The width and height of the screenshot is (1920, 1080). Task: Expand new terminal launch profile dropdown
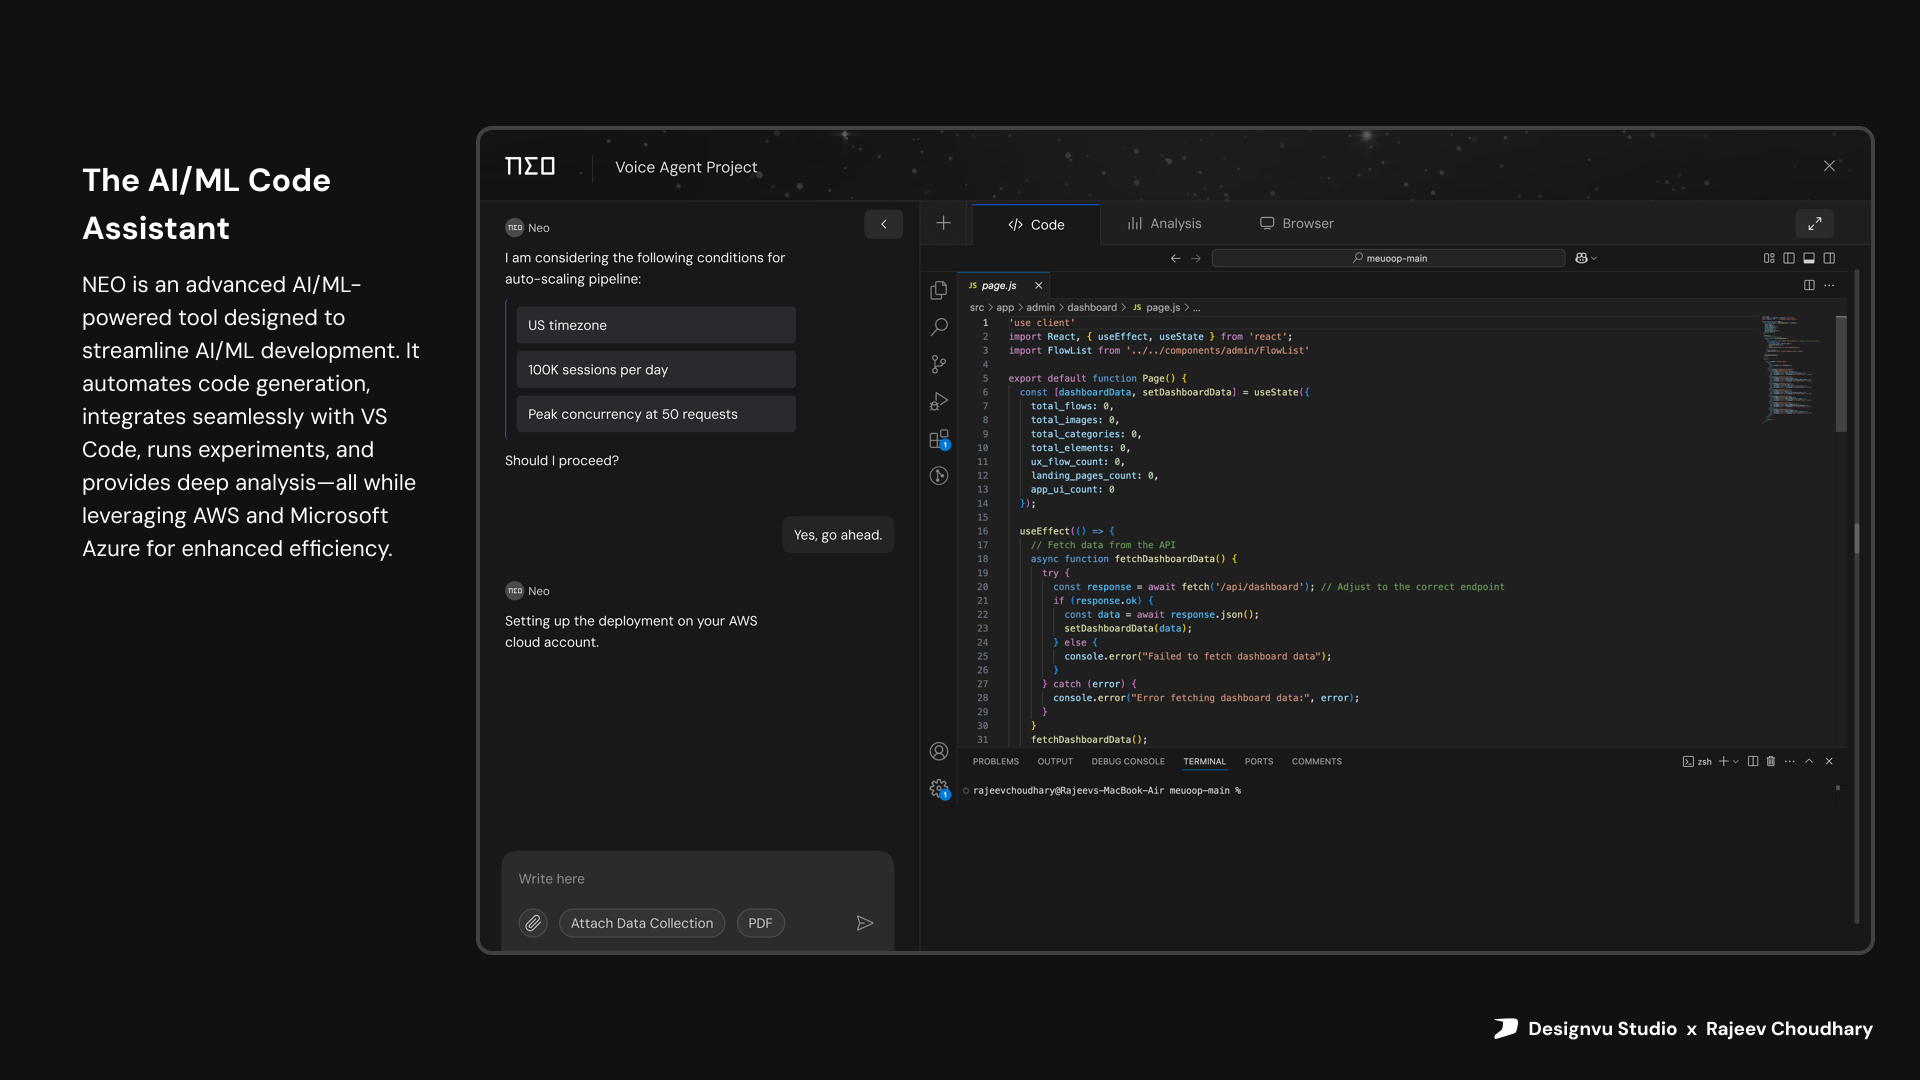click(x=1736, y=762)
